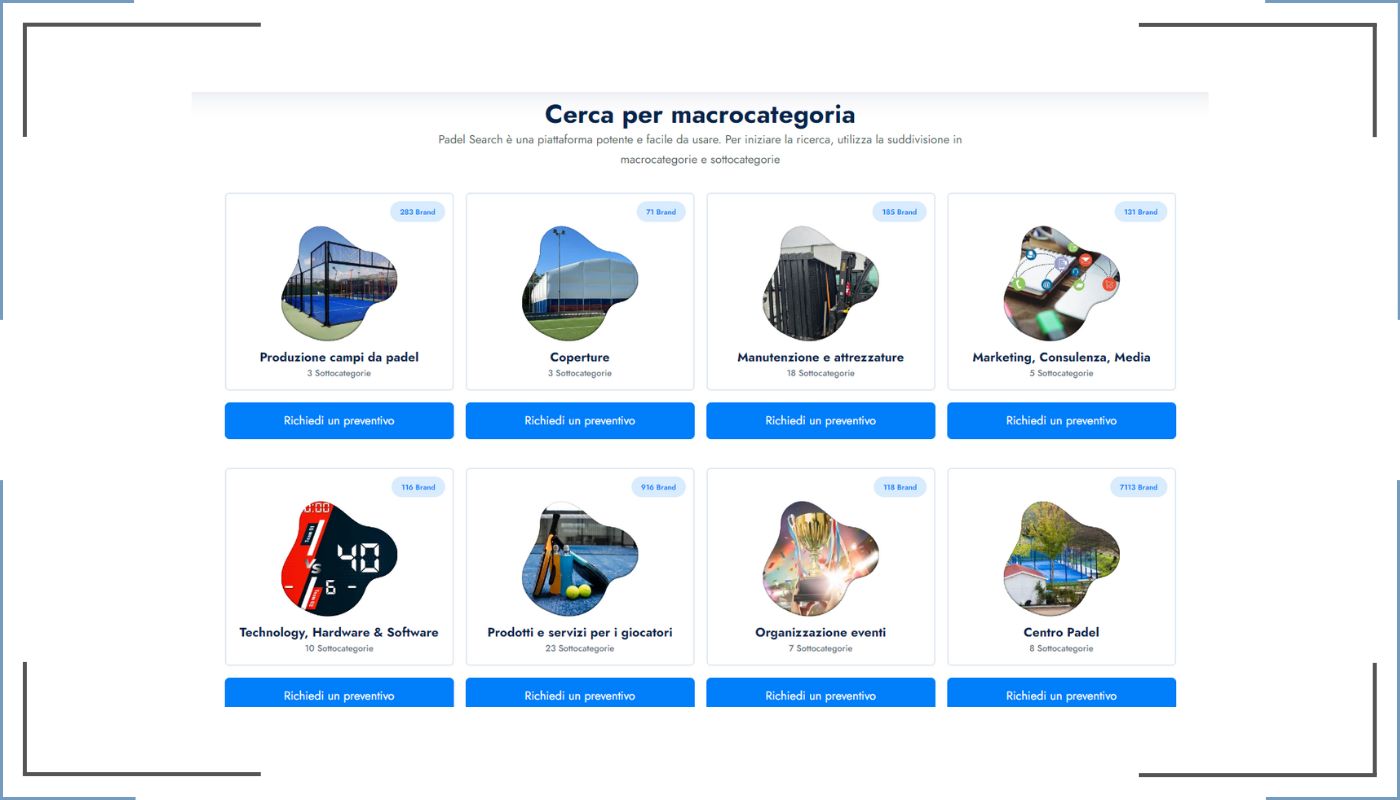Open Marketing, Consulenza, Media title link
Image resolution: width=1400 pixels, height=800 pixels.
click(x=1062, y=357)
